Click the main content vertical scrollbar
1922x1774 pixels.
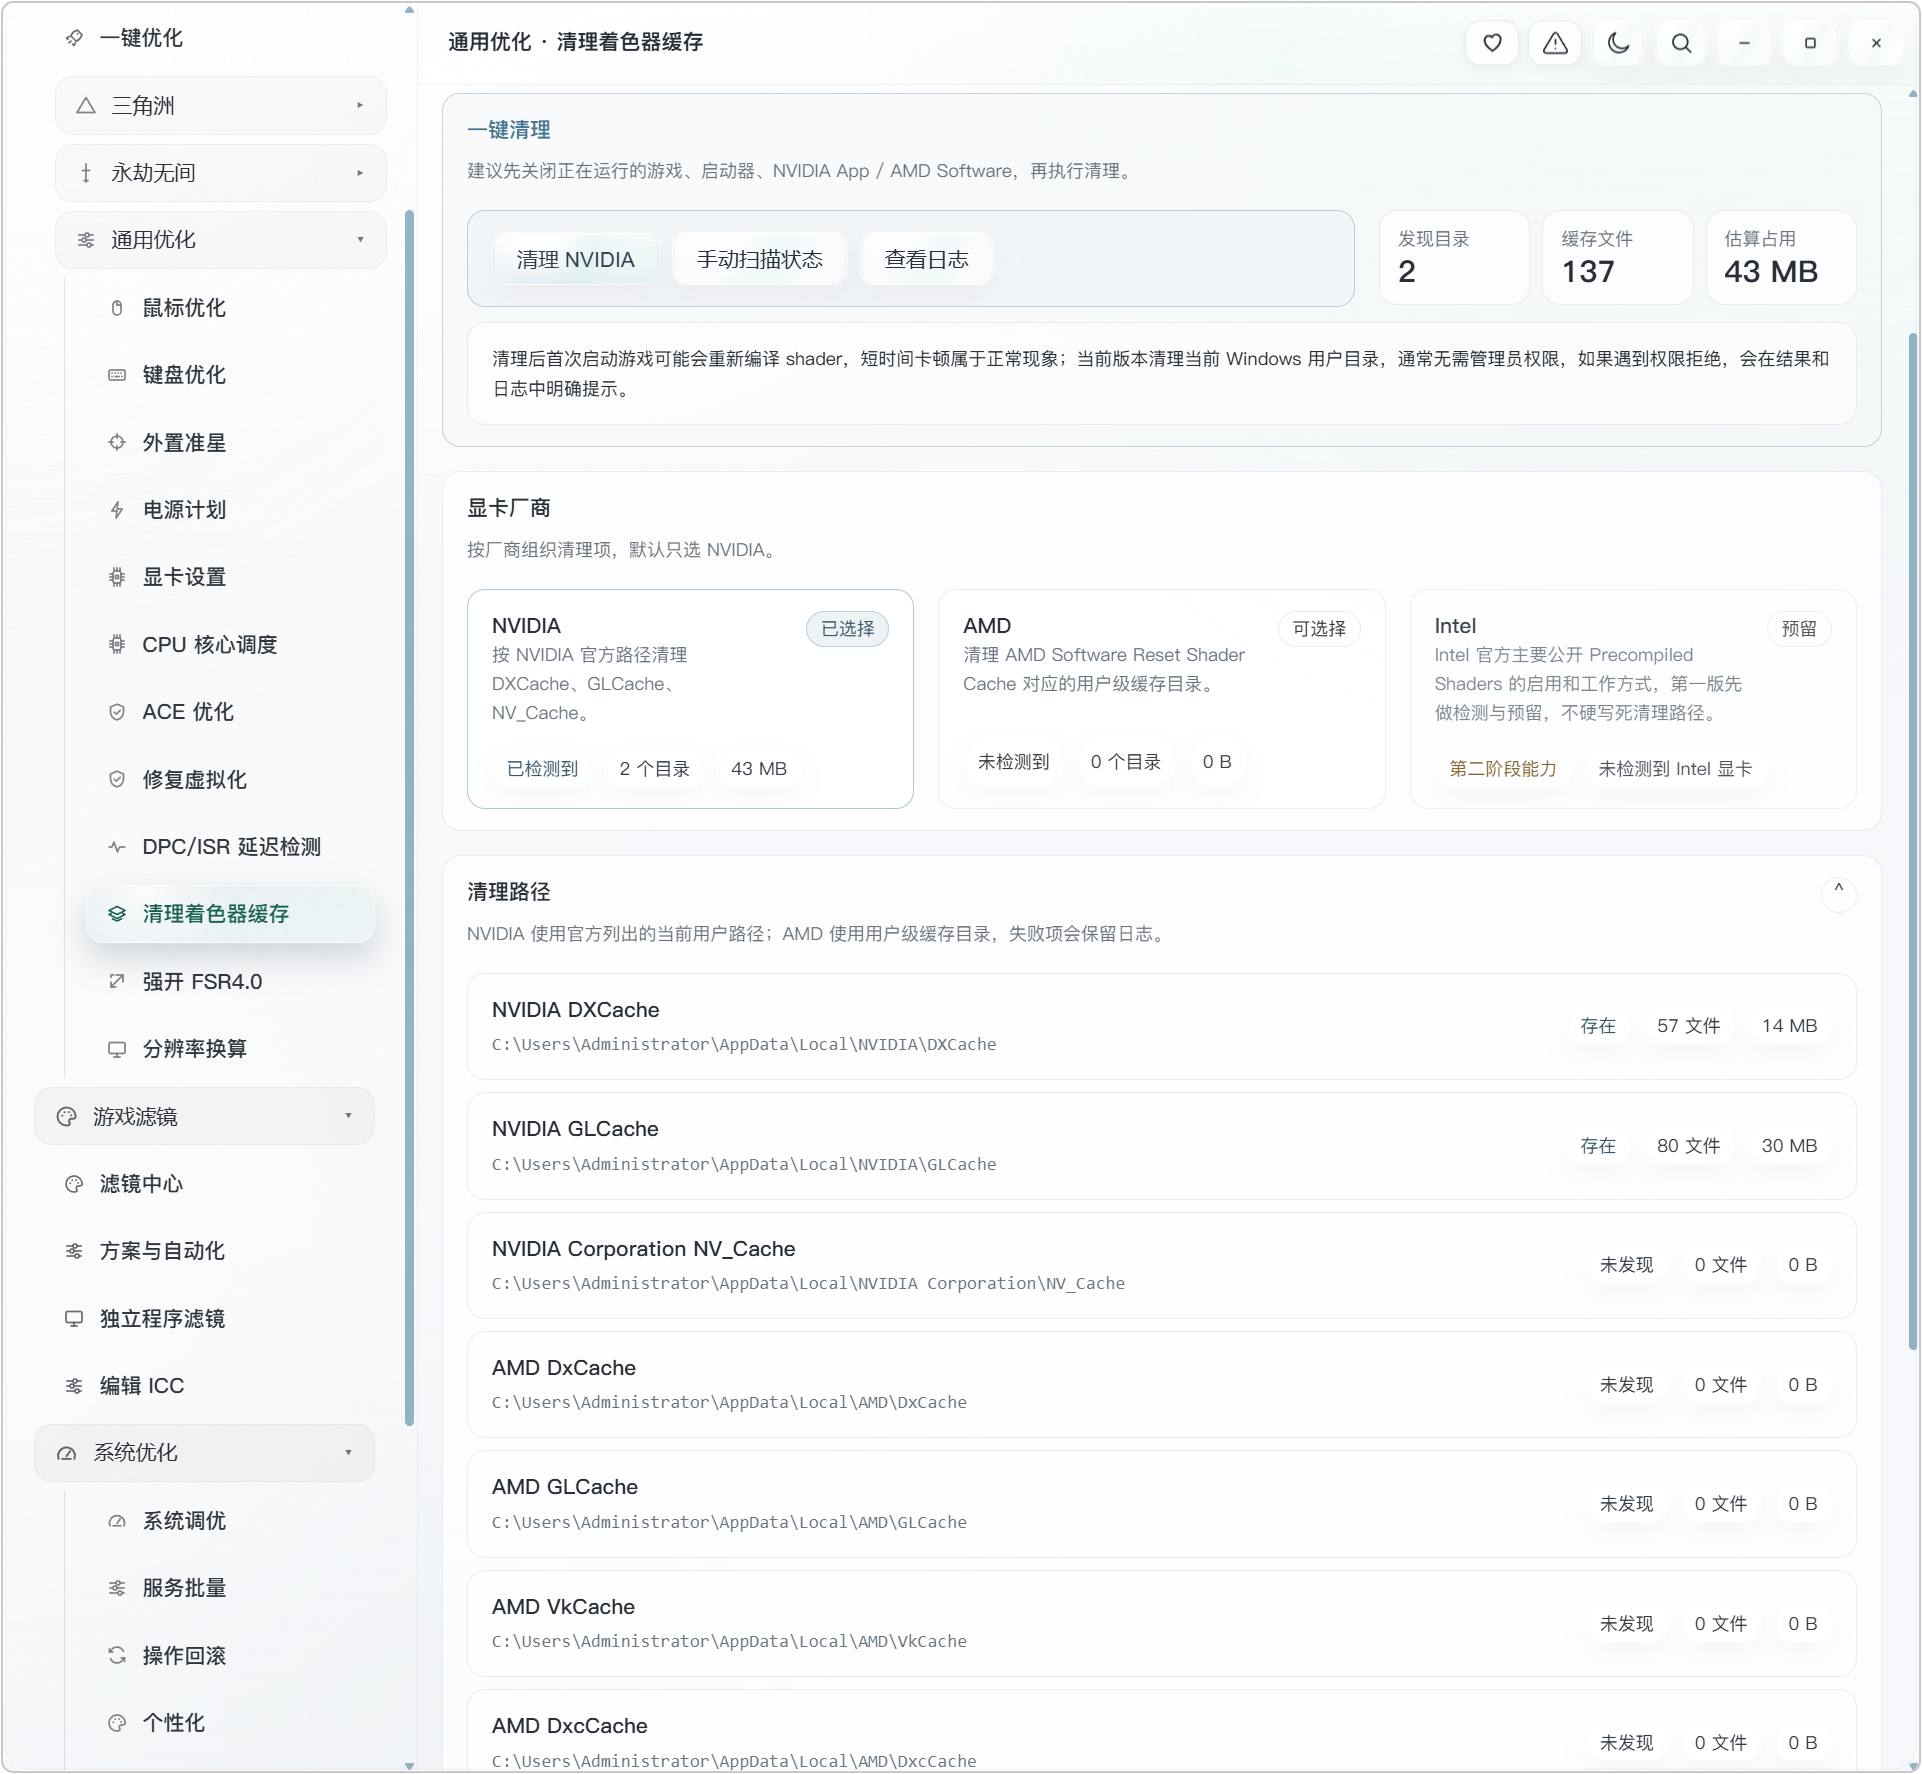(1913, 840)
